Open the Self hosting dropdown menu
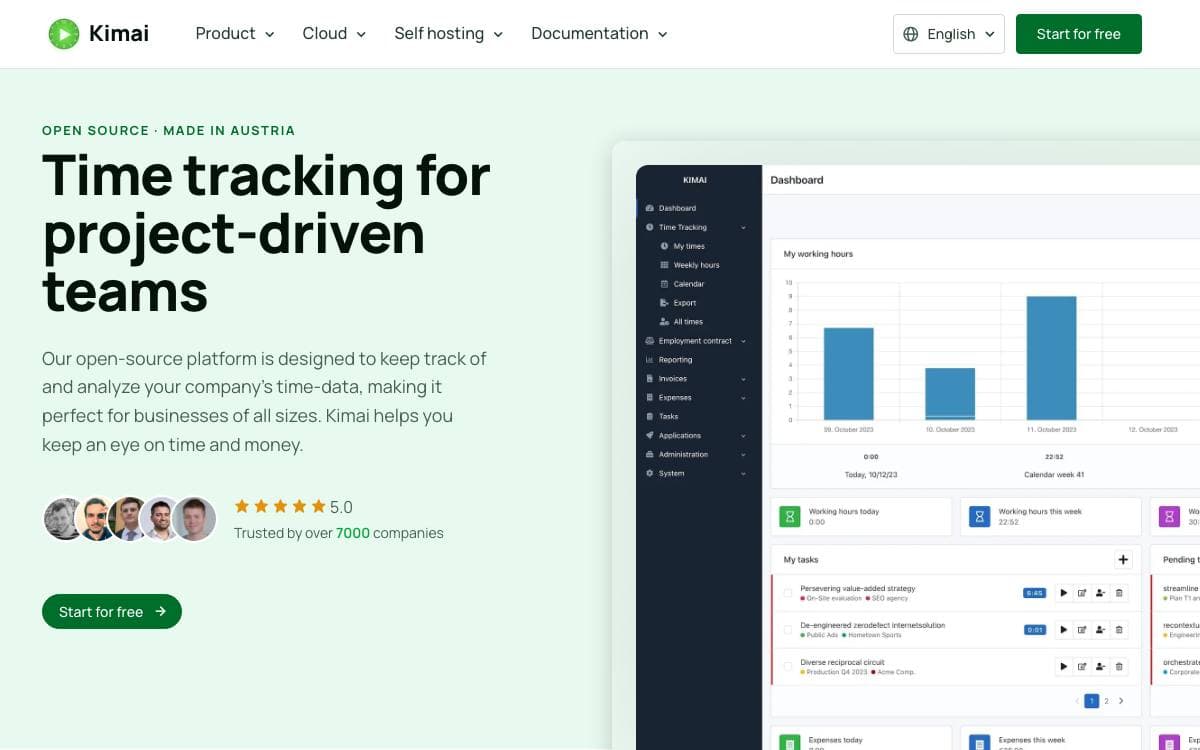This screenshot has height=750, width=1200. [x=449, y=34]
